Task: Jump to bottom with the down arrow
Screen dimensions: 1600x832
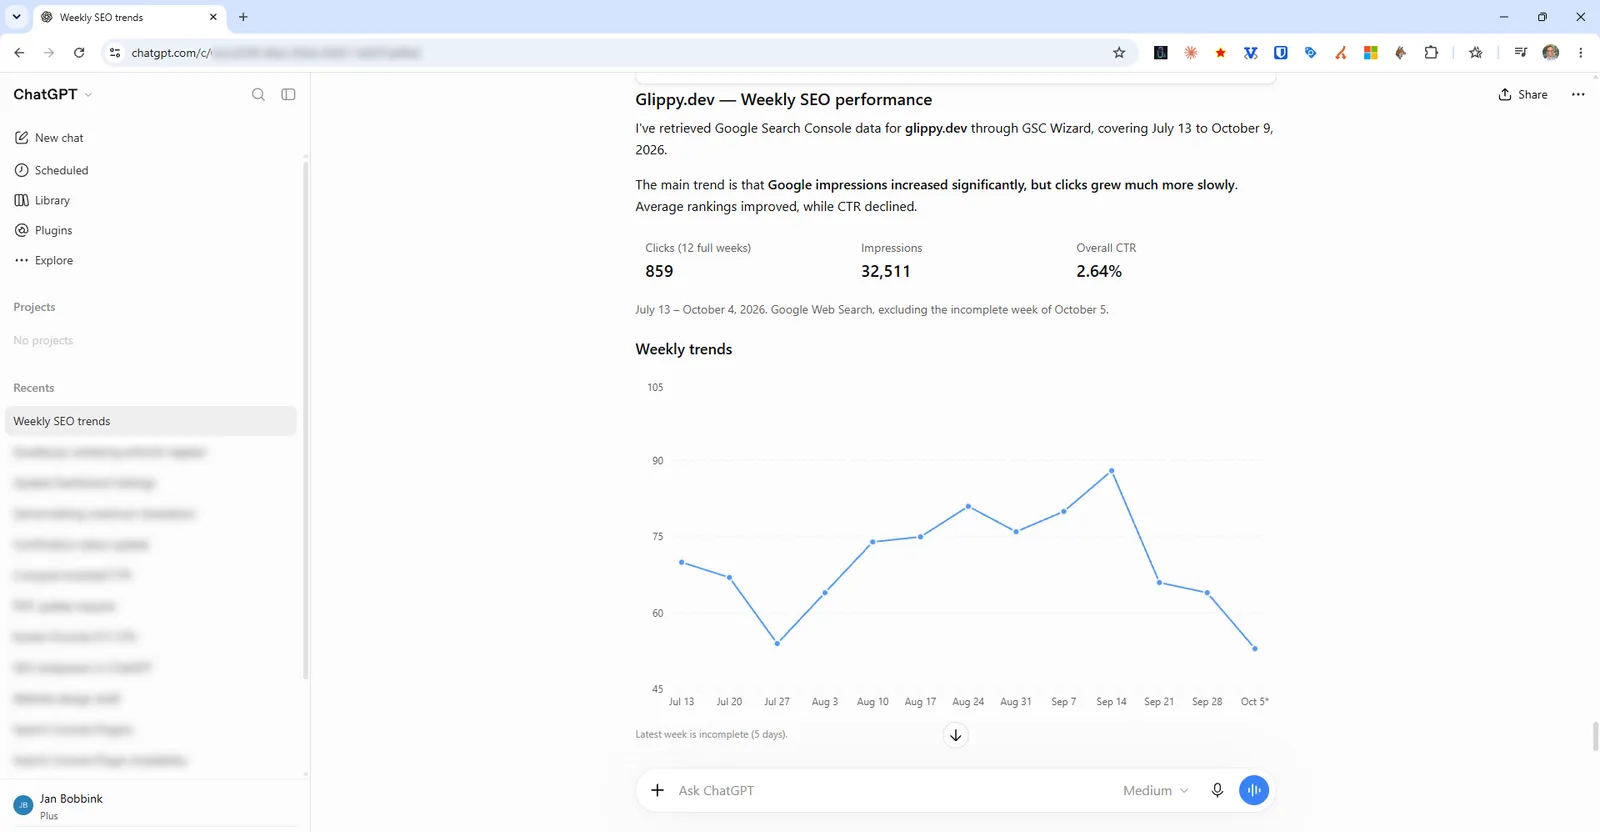Action: 956,735
